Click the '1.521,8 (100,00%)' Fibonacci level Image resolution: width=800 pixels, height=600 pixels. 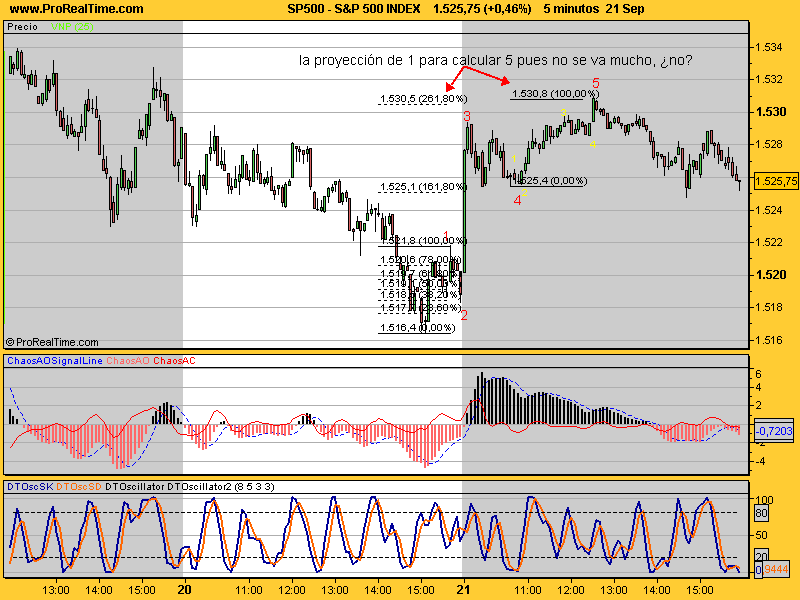(x=423, y=240)
